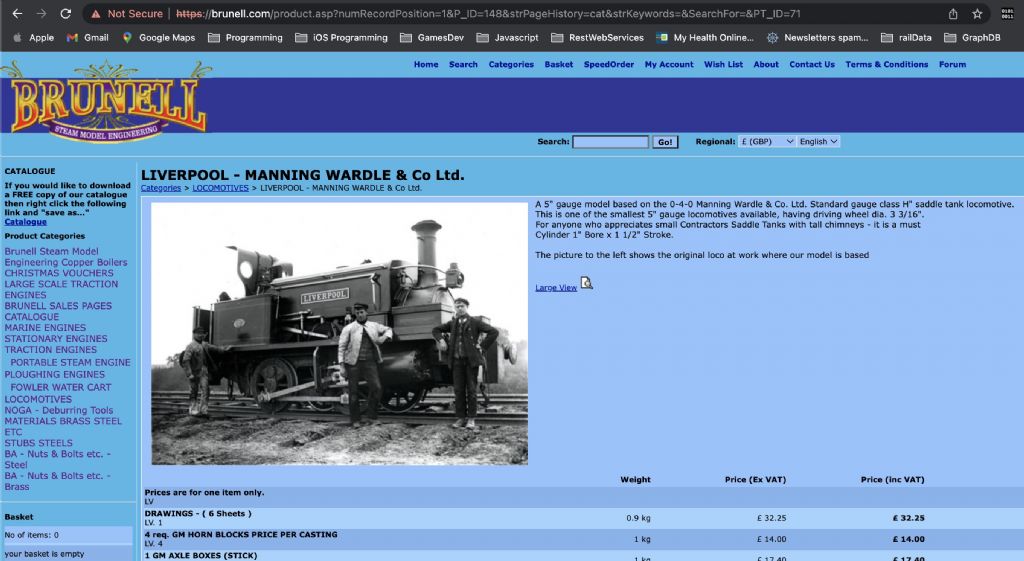This screenshot has width=1024, height=561.
Task: Open Search in the top navigation
Action: pos(463,65)
